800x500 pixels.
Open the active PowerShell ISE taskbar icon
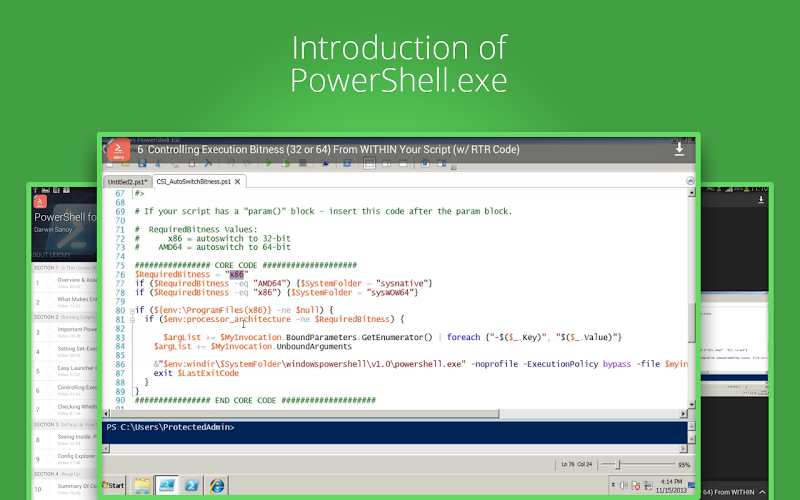(167, 485)
